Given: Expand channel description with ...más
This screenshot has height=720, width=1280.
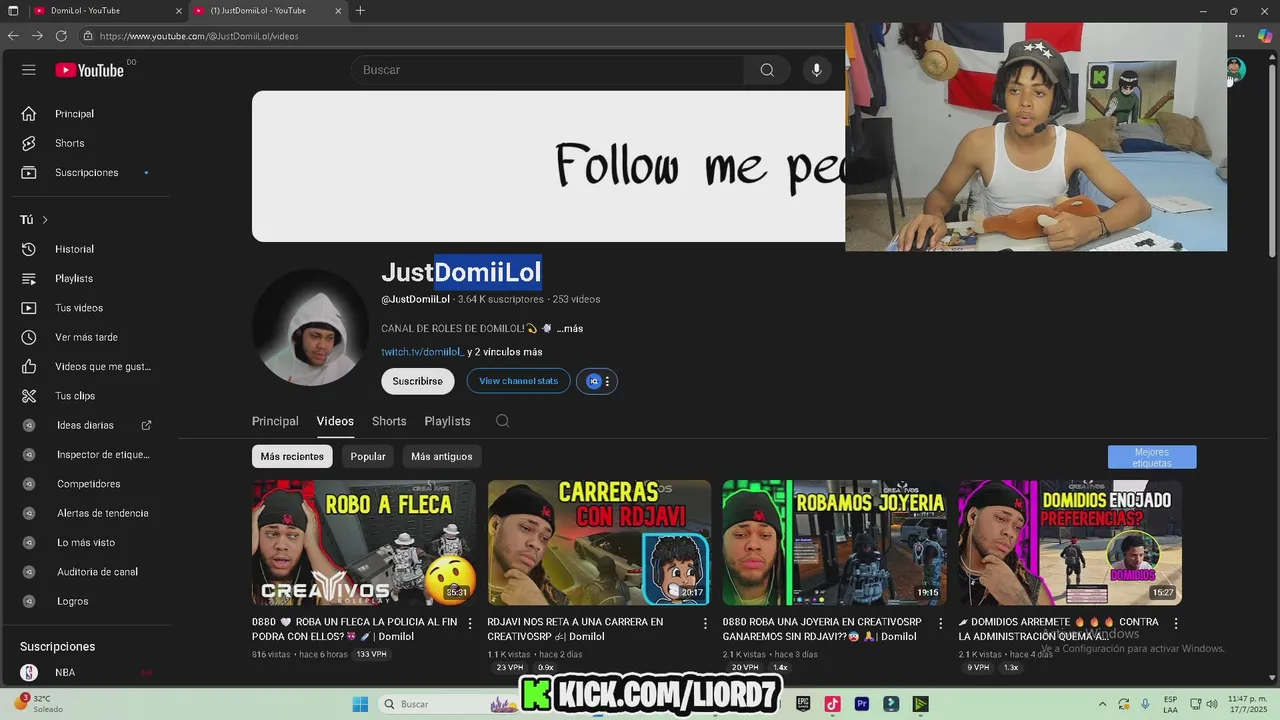Looking at the screenshot, I should [570, 328].
